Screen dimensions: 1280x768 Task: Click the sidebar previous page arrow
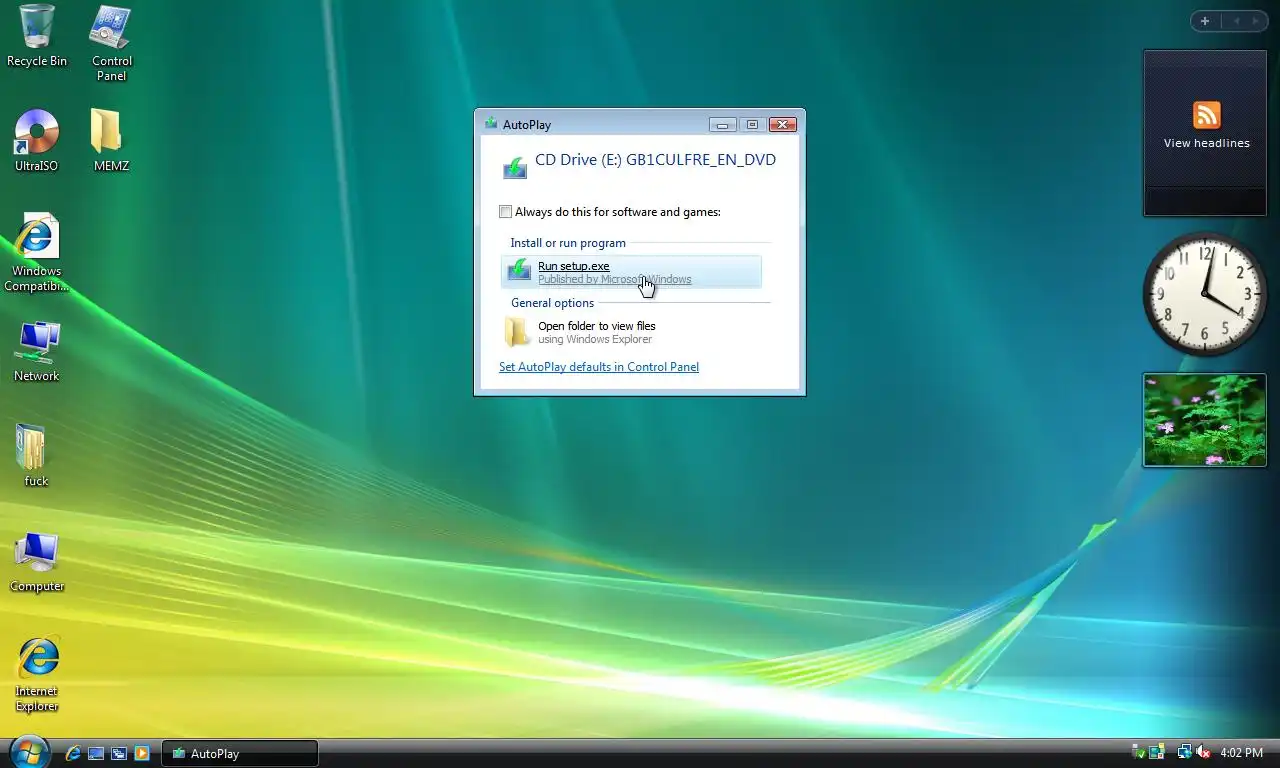[1236, 21]
